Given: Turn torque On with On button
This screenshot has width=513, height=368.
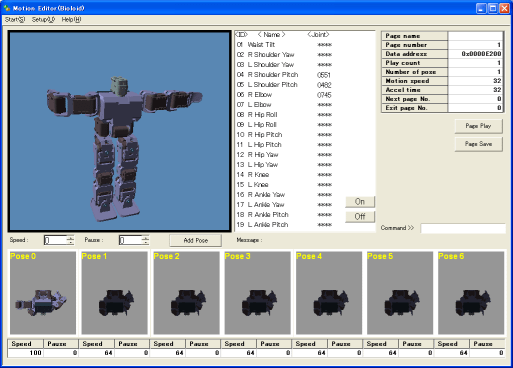Looking at the screenshot, I should tap(360, 202).
